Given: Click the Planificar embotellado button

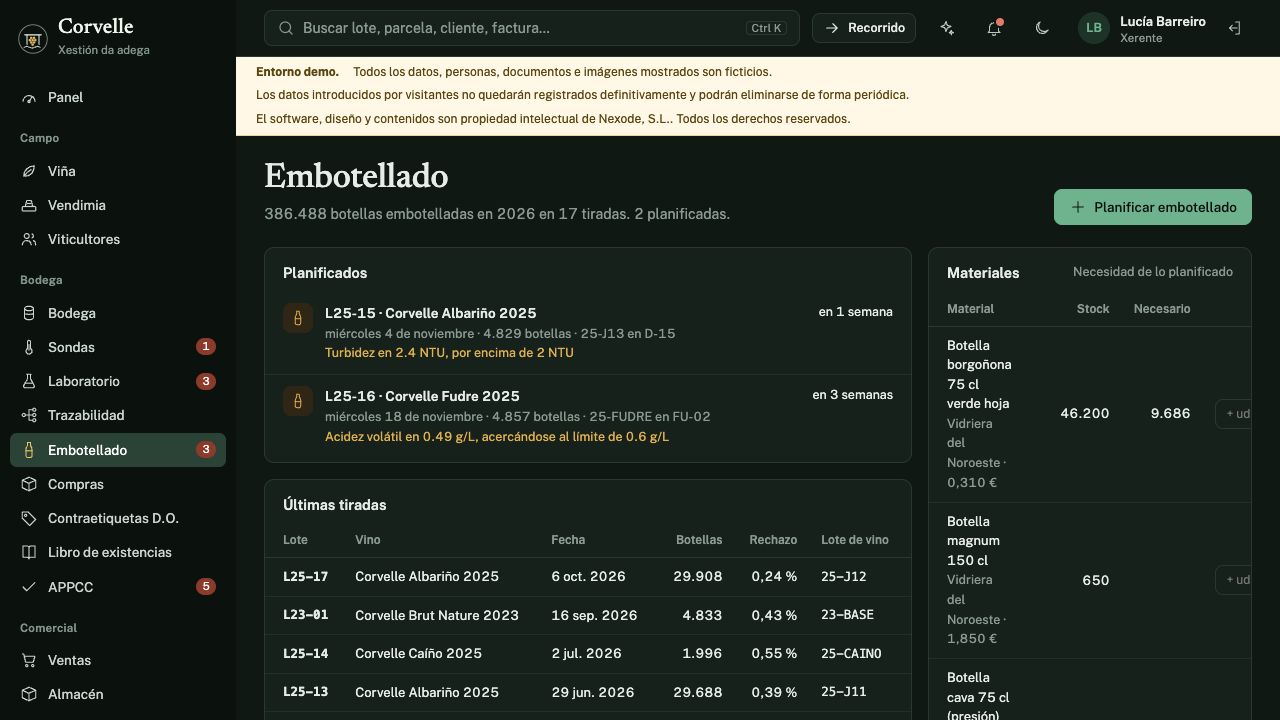Looking at the screenshot, I should [x=1153, y=207].
